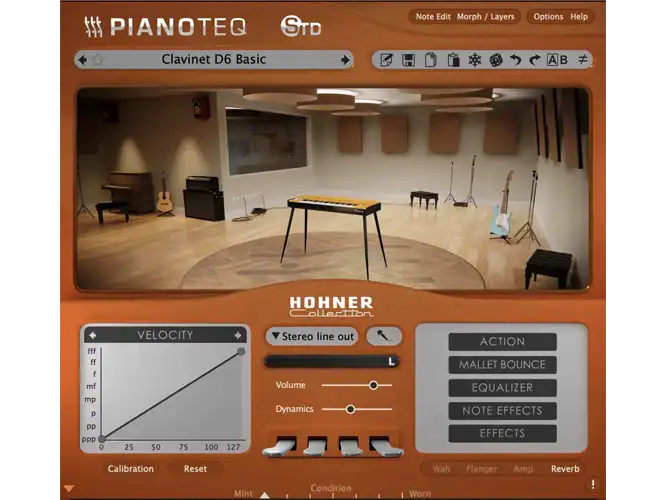Click the Condition slider marker
The height and width of the screenshot is (500, 667).
click(265, 495)
